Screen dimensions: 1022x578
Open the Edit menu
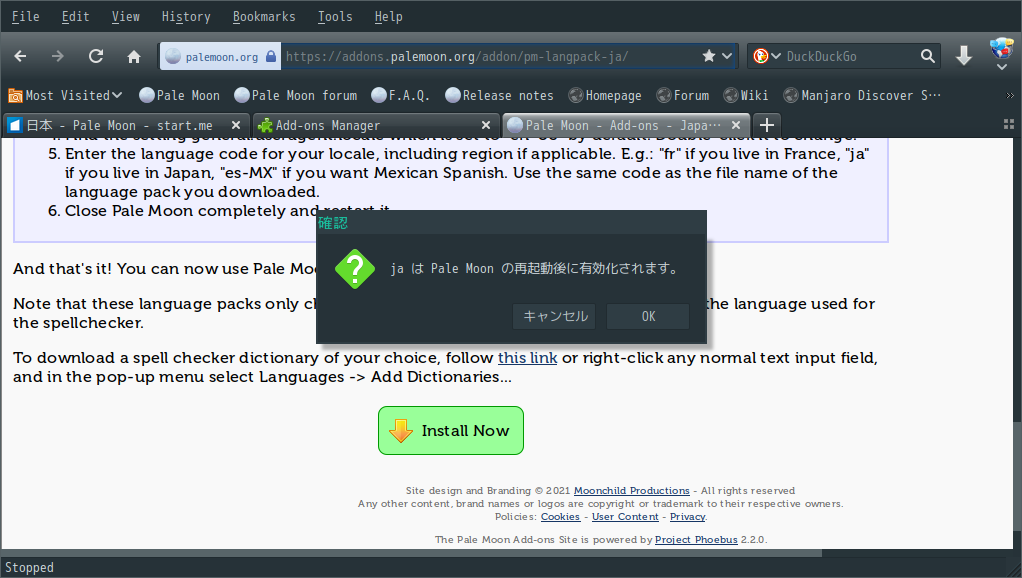[x=76, y=16]
